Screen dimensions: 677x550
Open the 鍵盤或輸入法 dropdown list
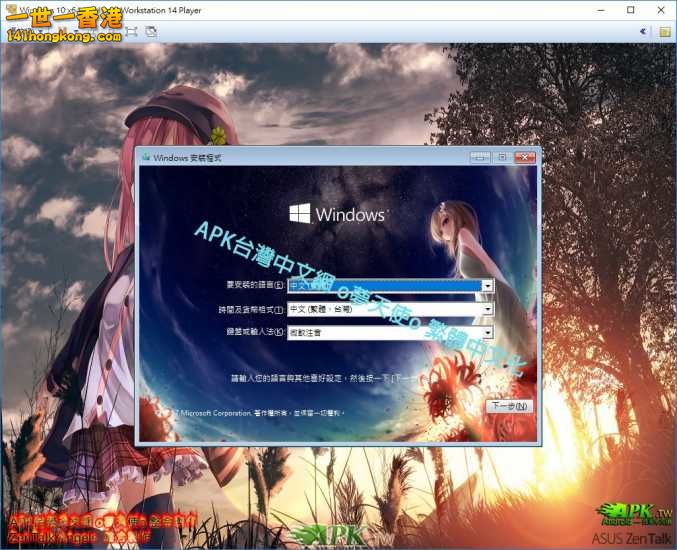(x=487, y=332)
